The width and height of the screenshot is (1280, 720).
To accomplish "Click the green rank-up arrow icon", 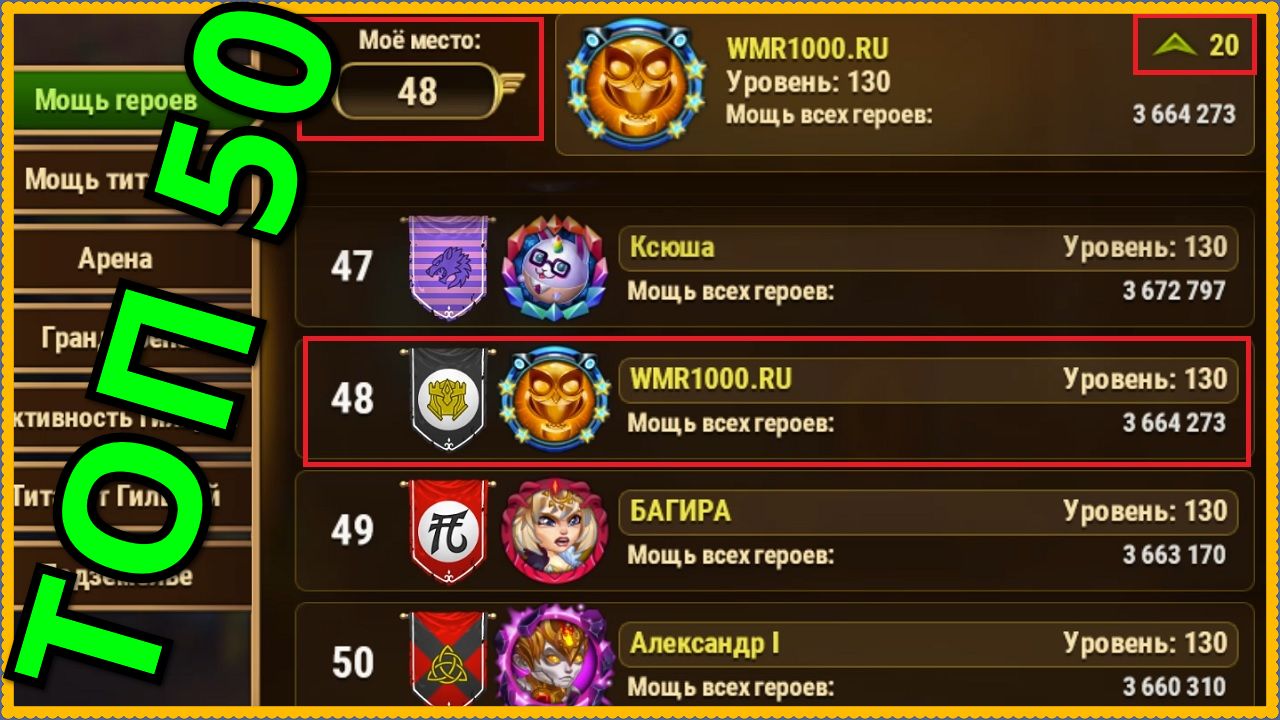I will pos(1176,45).
